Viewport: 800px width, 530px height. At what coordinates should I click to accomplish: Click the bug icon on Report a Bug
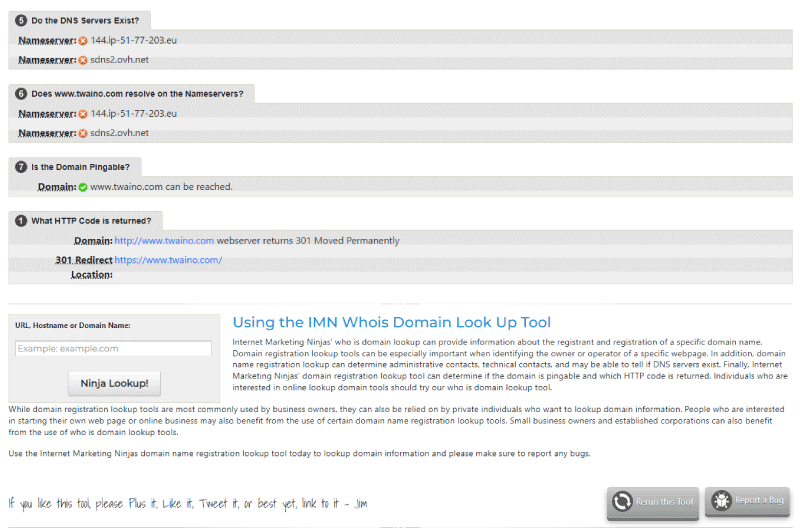(x=721, y=500)
